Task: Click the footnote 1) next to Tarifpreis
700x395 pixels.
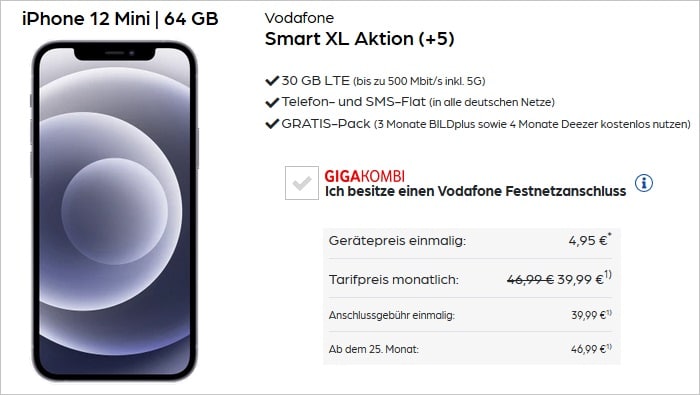Action: coord(608,274)
